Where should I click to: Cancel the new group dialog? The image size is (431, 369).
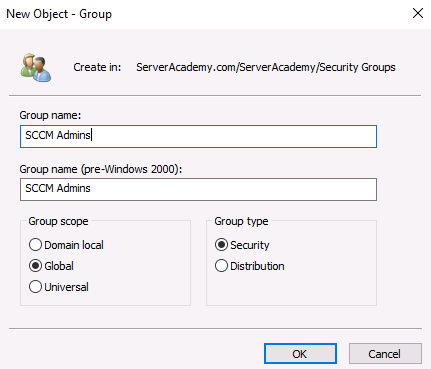pyautogui.click(x=385, y=354)
